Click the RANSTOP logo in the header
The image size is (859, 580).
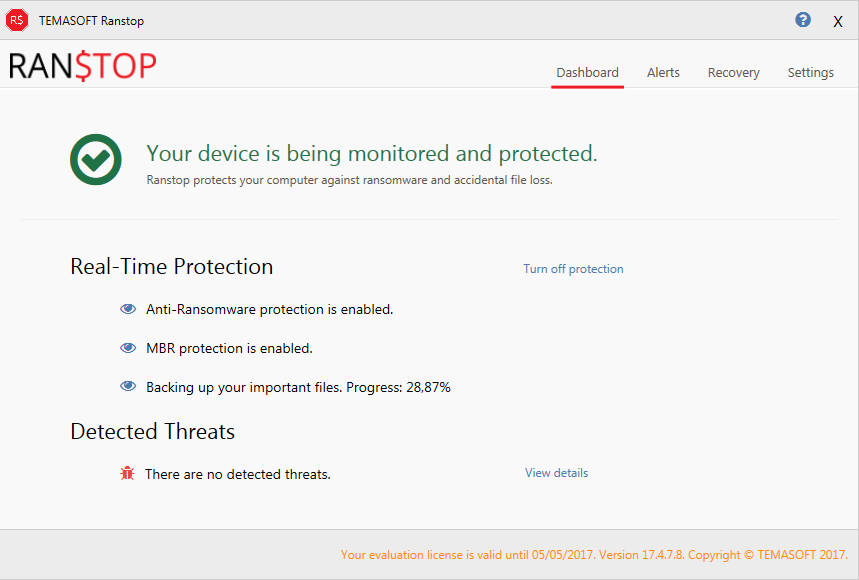click(x=83, y=66)
